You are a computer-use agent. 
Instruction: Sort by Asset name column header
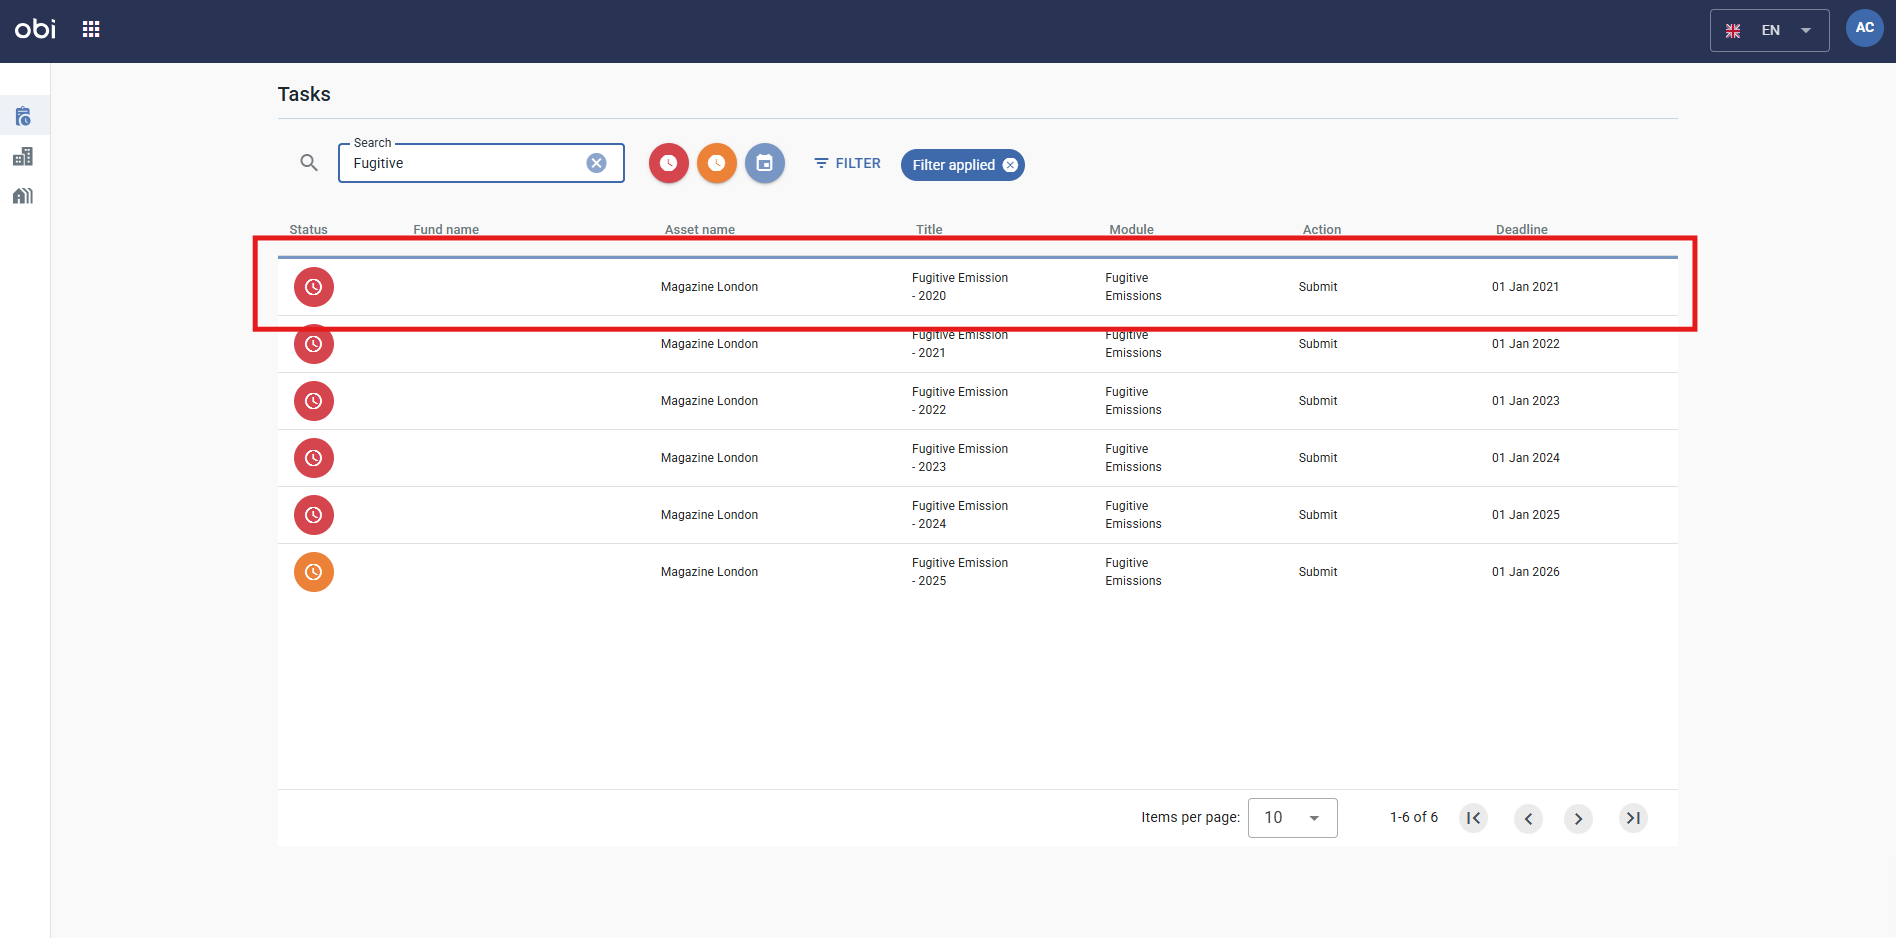(x=700, y=229)
